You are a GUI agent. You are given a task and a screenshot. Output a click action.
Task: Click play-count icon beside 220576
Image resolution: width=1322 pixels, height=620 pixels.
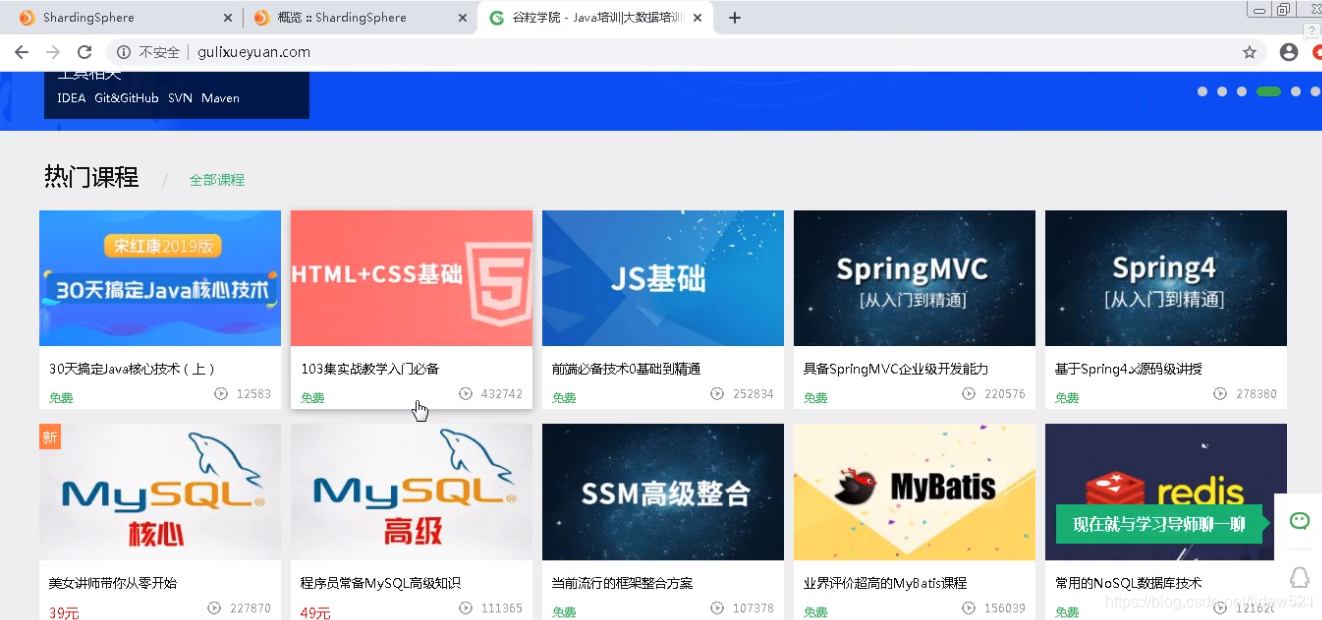pos(968,394)
